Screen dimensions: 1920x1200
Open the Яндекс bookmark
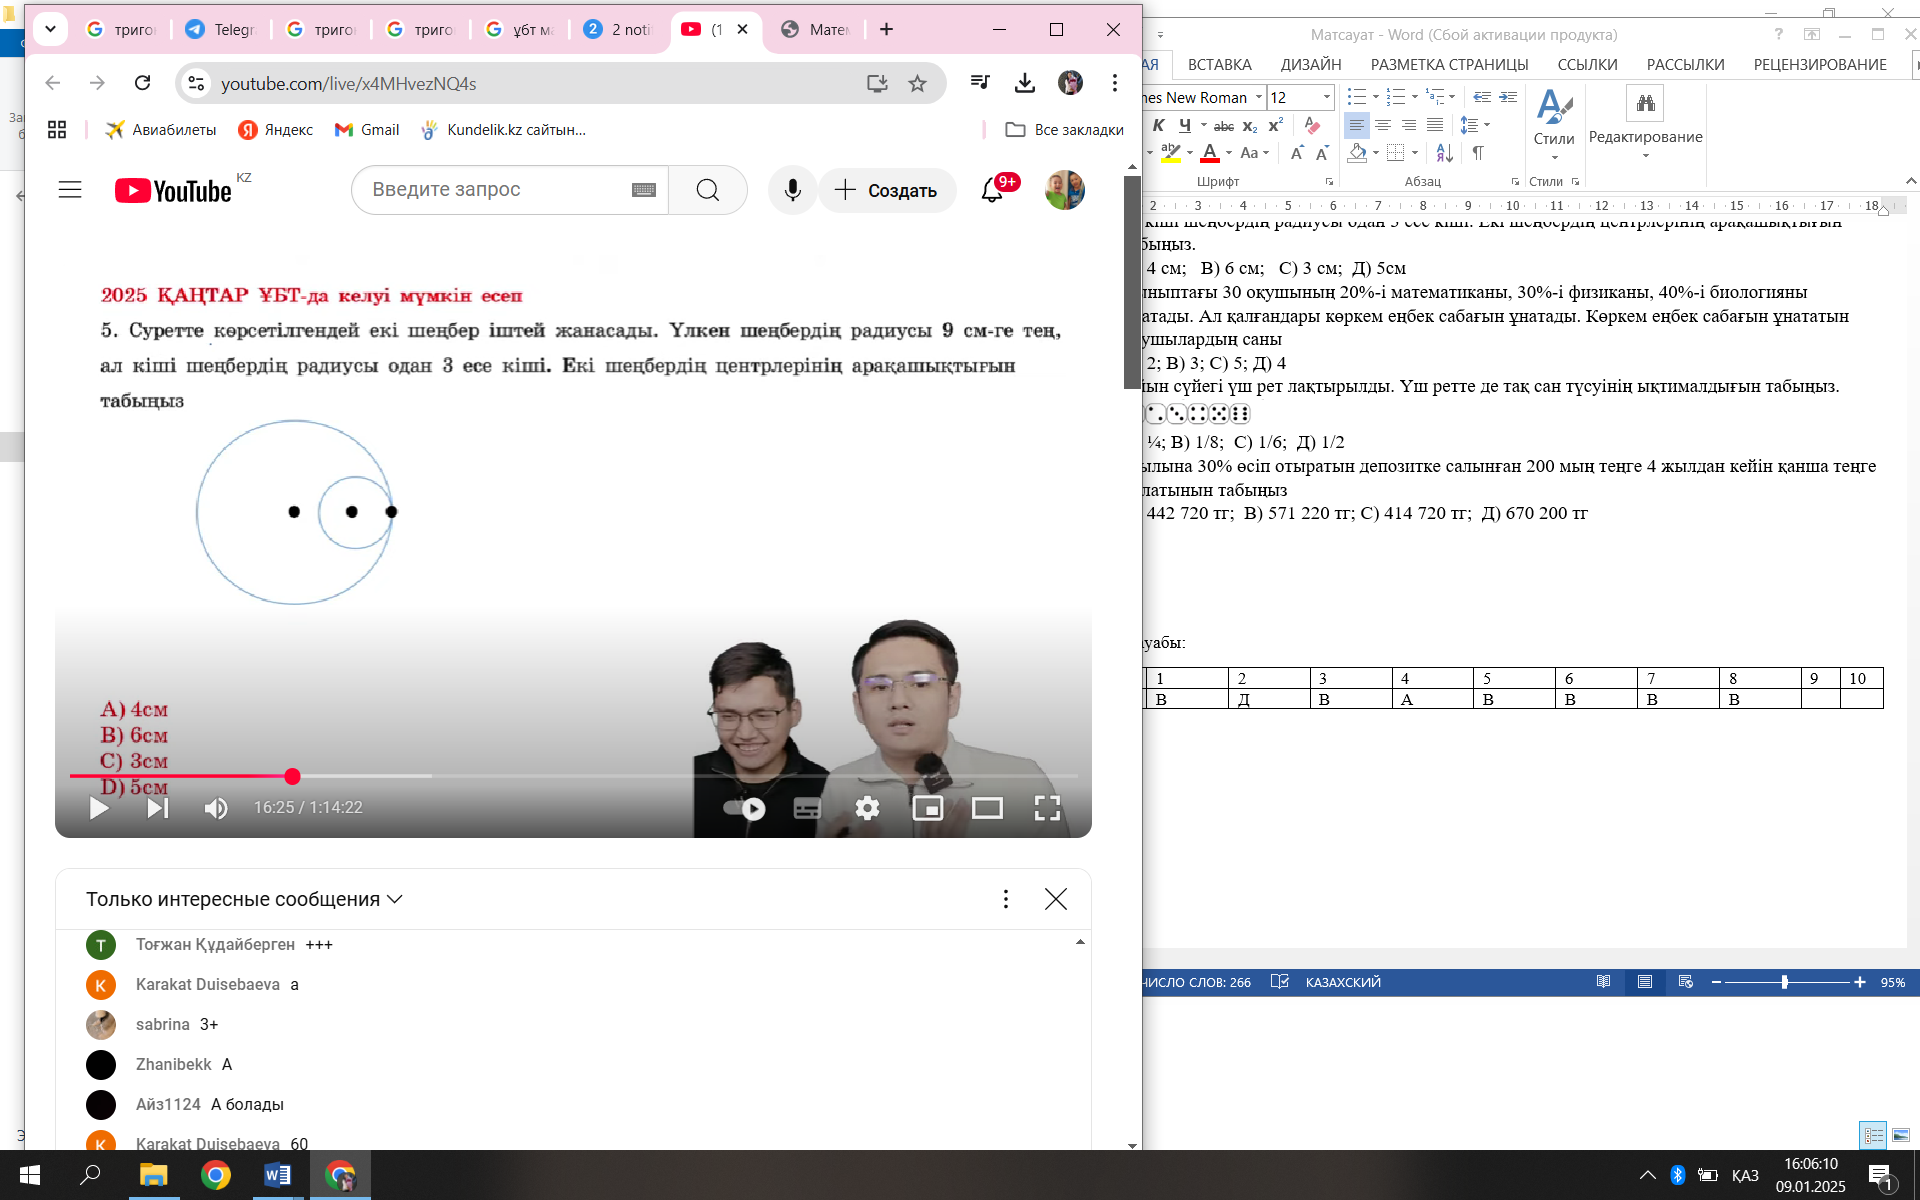(x=276, y=130)
